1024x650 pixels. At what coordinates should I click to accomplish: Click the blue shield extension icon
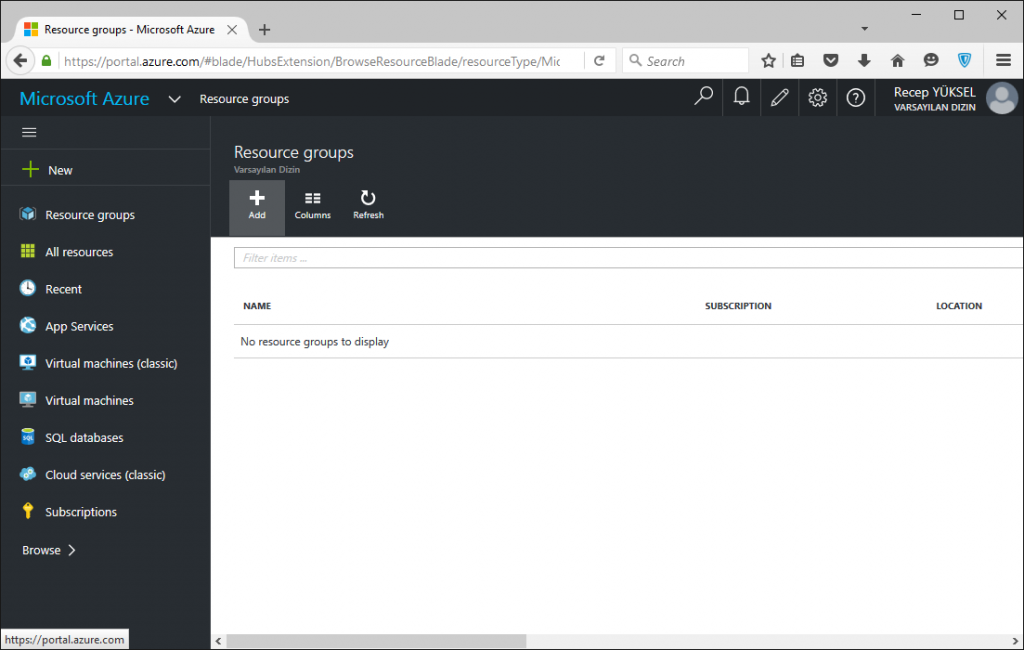[x=964, y=61]
